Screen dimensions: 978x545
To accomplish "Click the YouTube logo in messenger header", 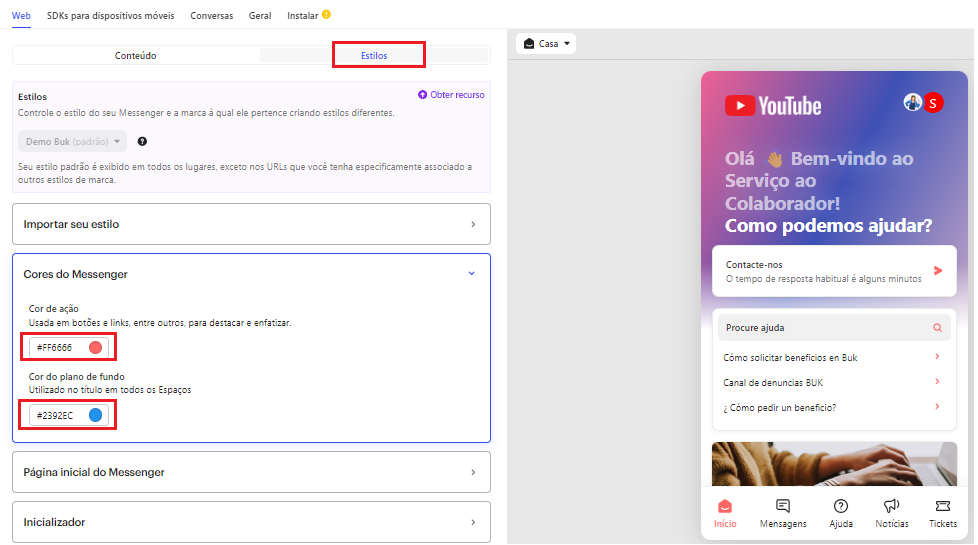I will pos(773,106).
